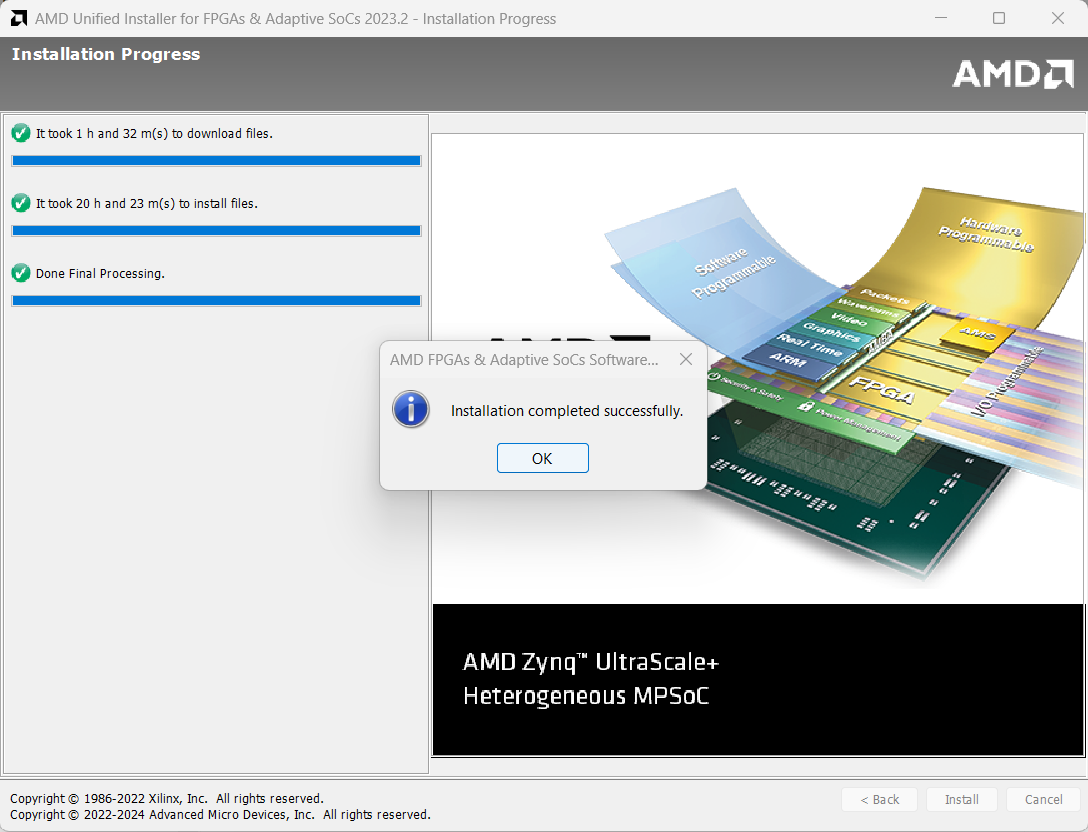This screenshot has height=832, width=1088.
Task: Minimize the AMD Unified Installer window
Action: point(939,19)
